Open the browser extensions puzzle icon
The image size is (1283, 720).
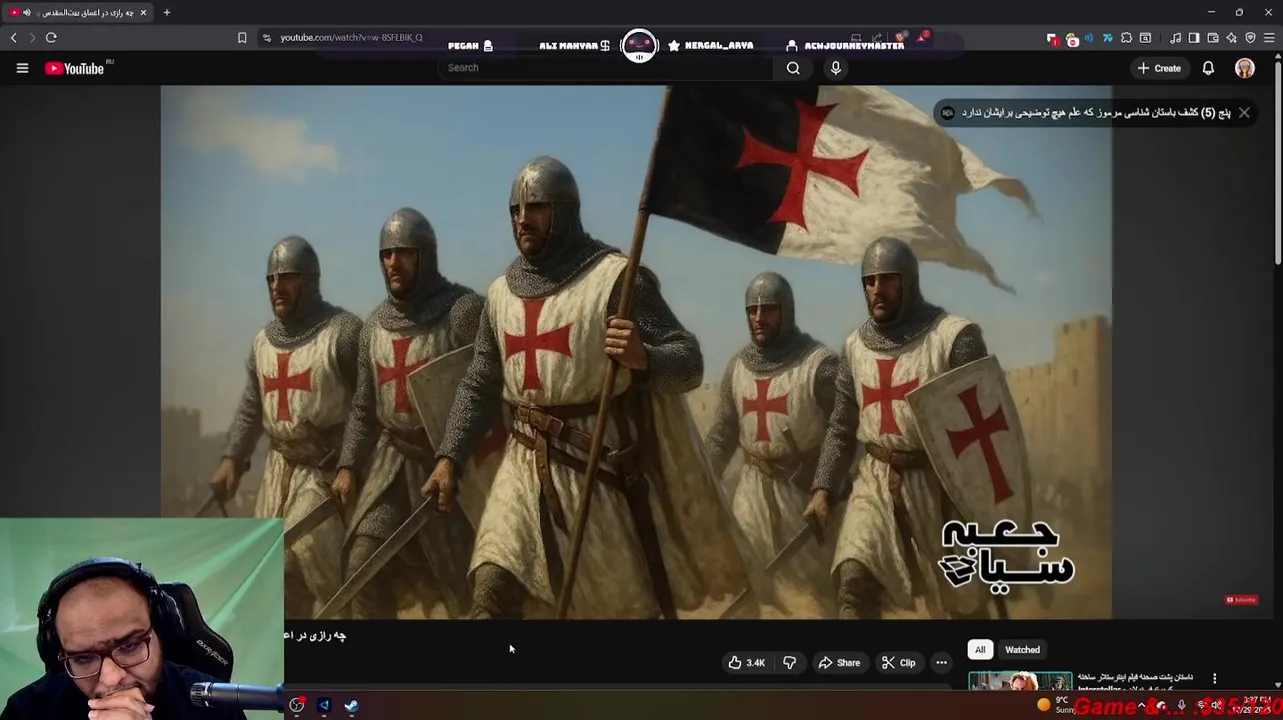(x=1126, y=38)
